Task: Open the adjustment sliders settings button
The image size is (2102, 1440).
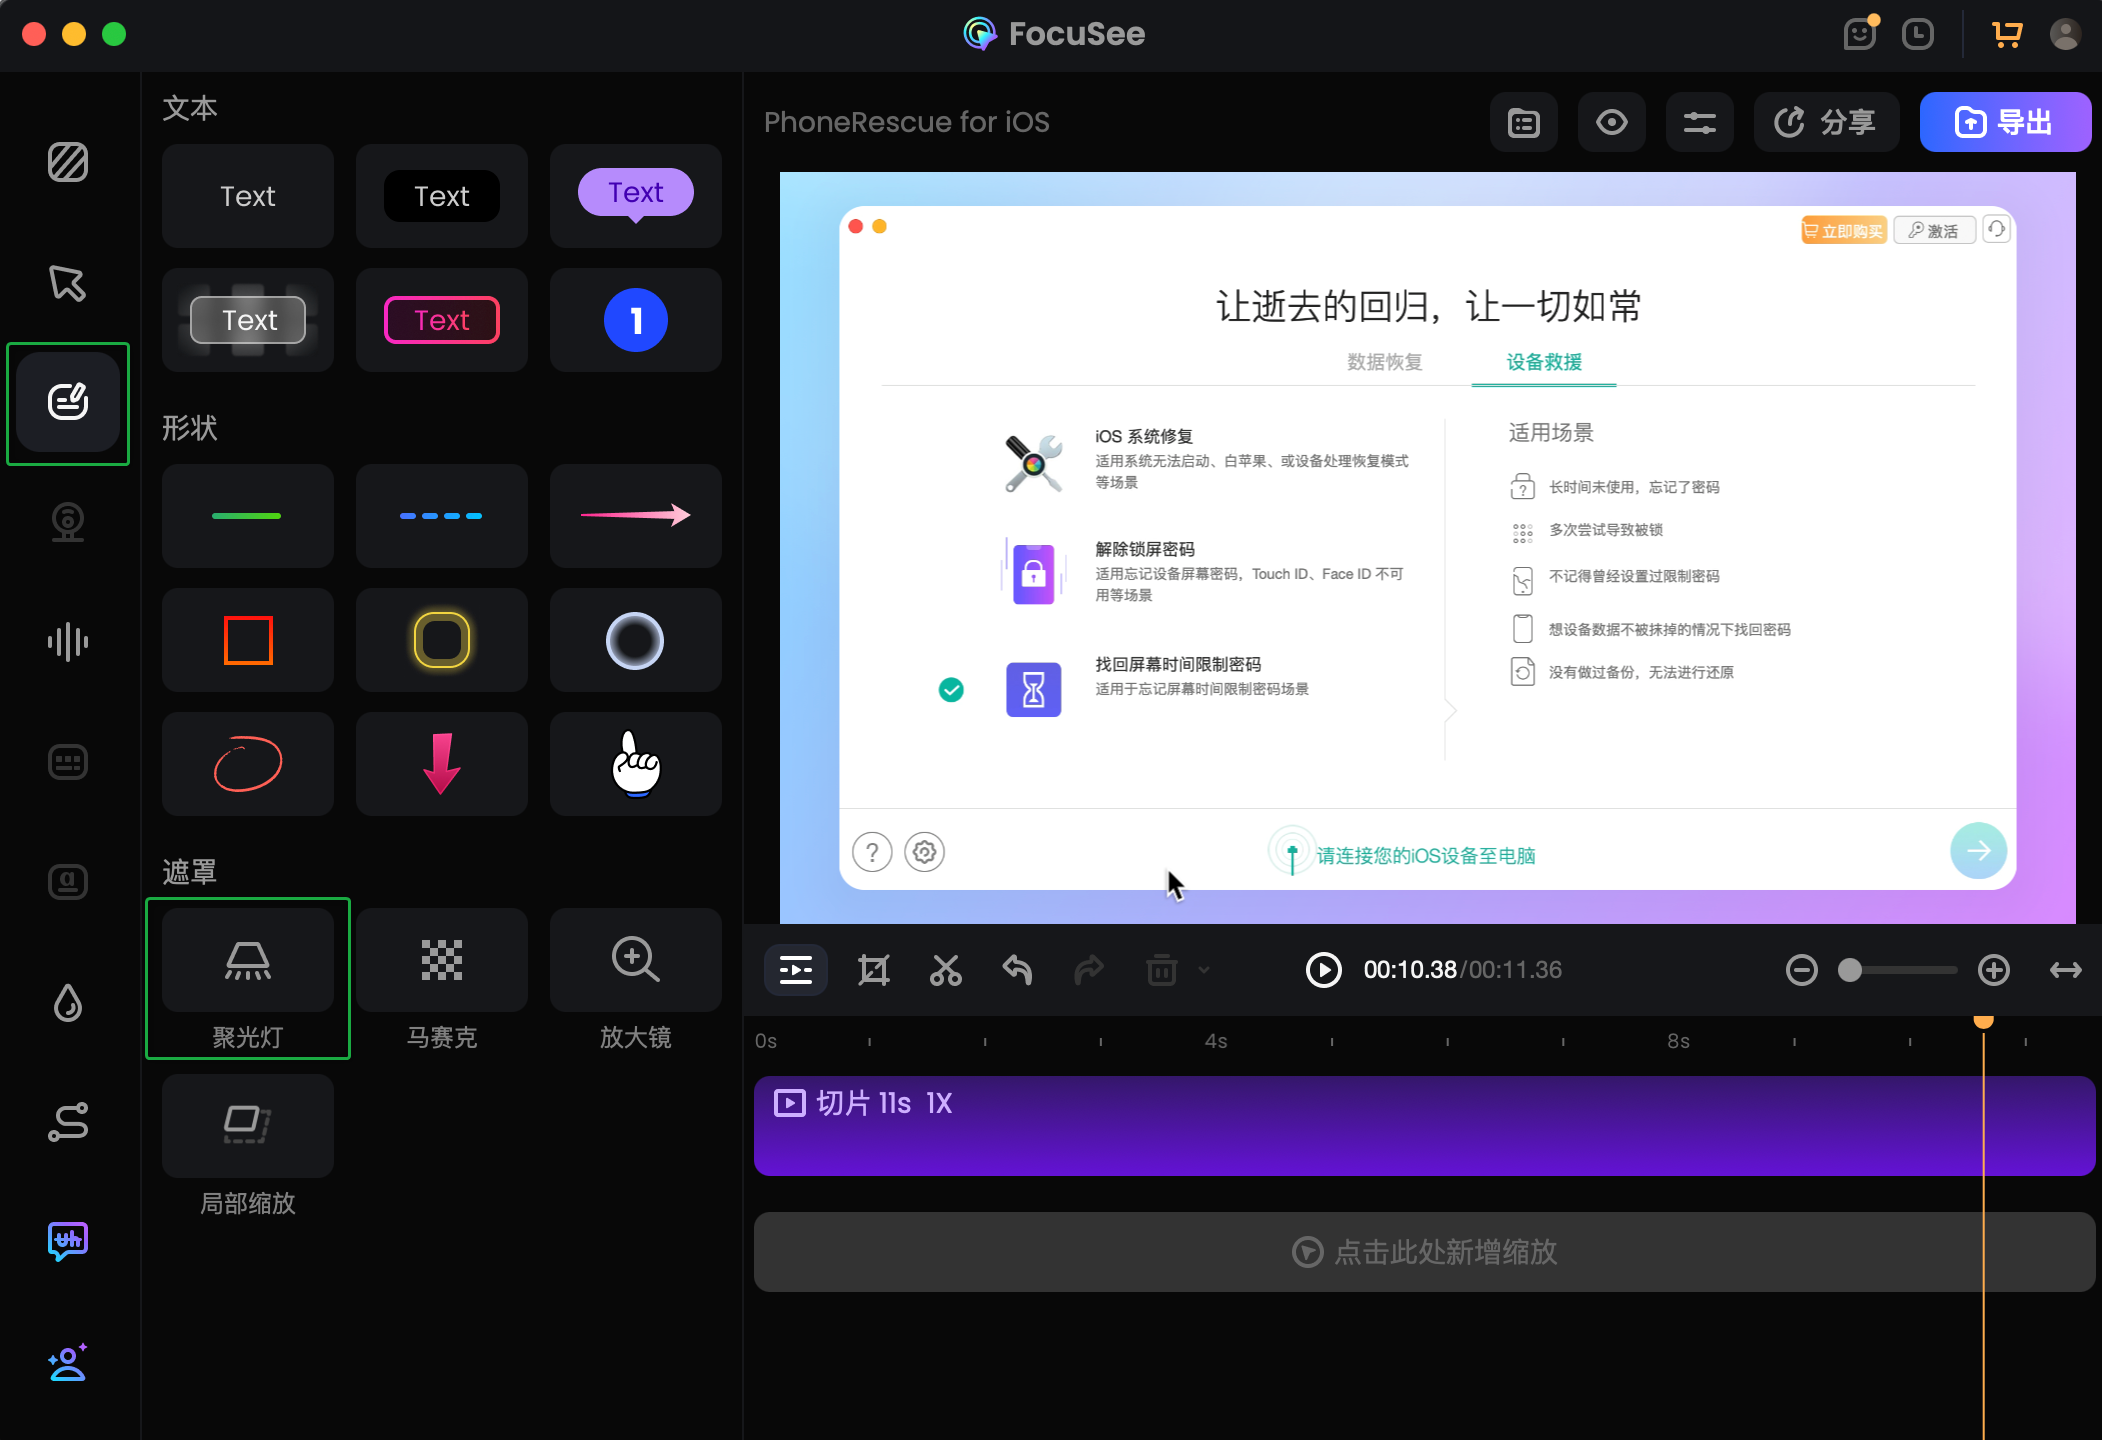Action: (1700, 122)
